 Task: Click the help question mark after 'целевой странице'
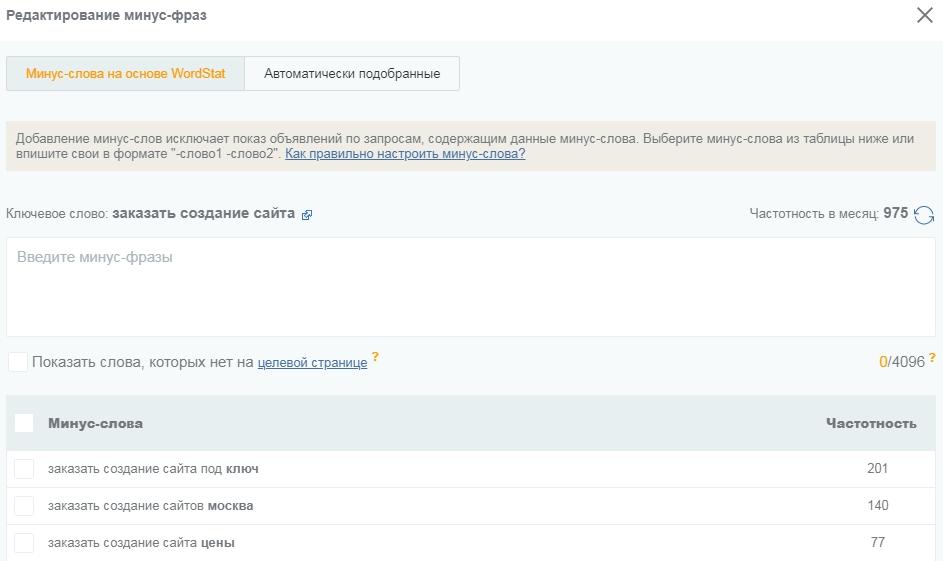pyautogui.click(x=375, y=356)
